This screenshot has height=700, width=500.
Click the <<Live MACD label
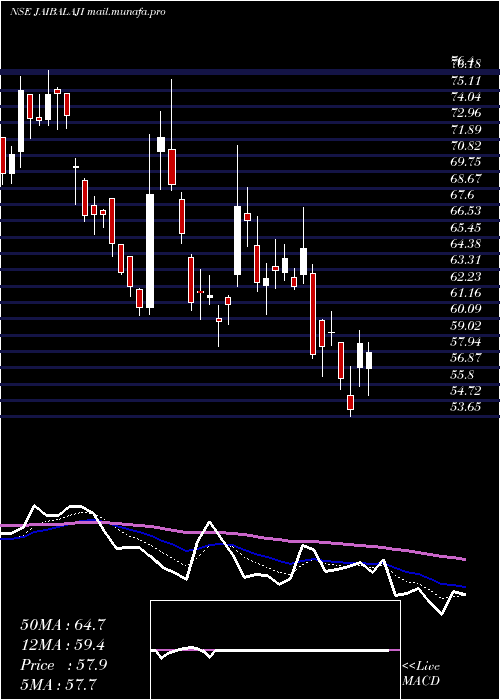[421, 673]
